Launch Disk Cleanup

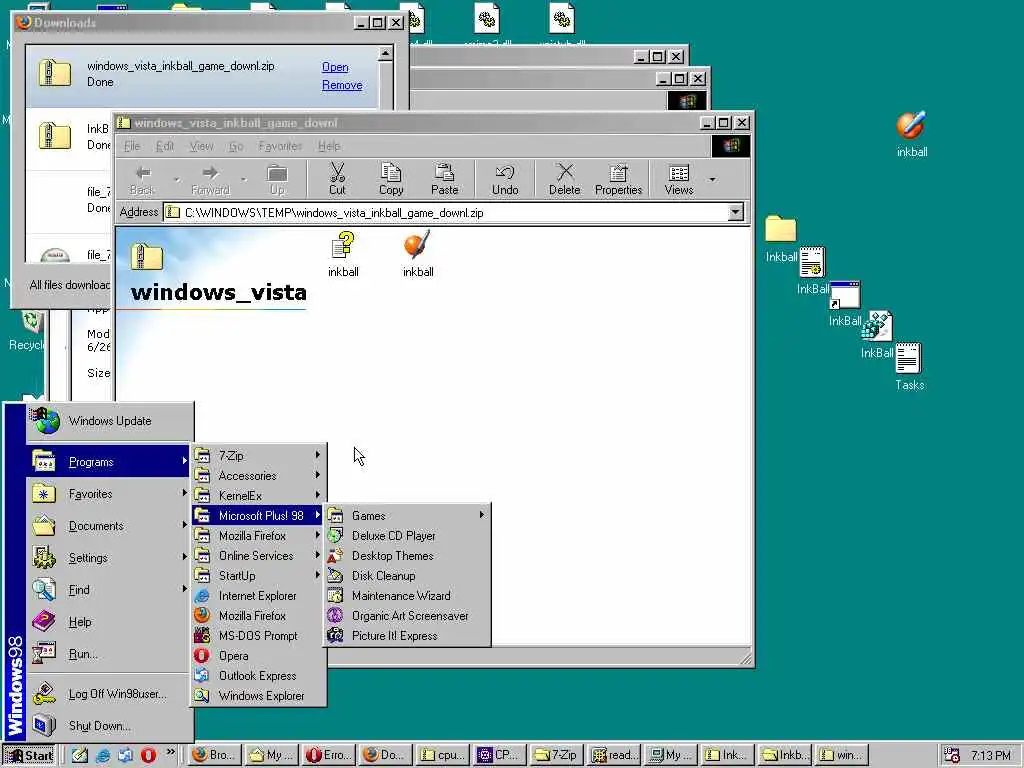pos(407,576)
